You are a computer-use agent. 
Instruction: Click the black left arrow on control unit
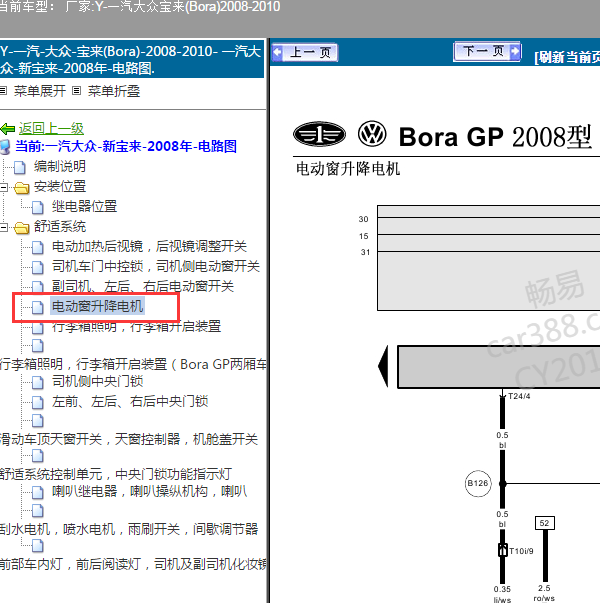[383, 366]
